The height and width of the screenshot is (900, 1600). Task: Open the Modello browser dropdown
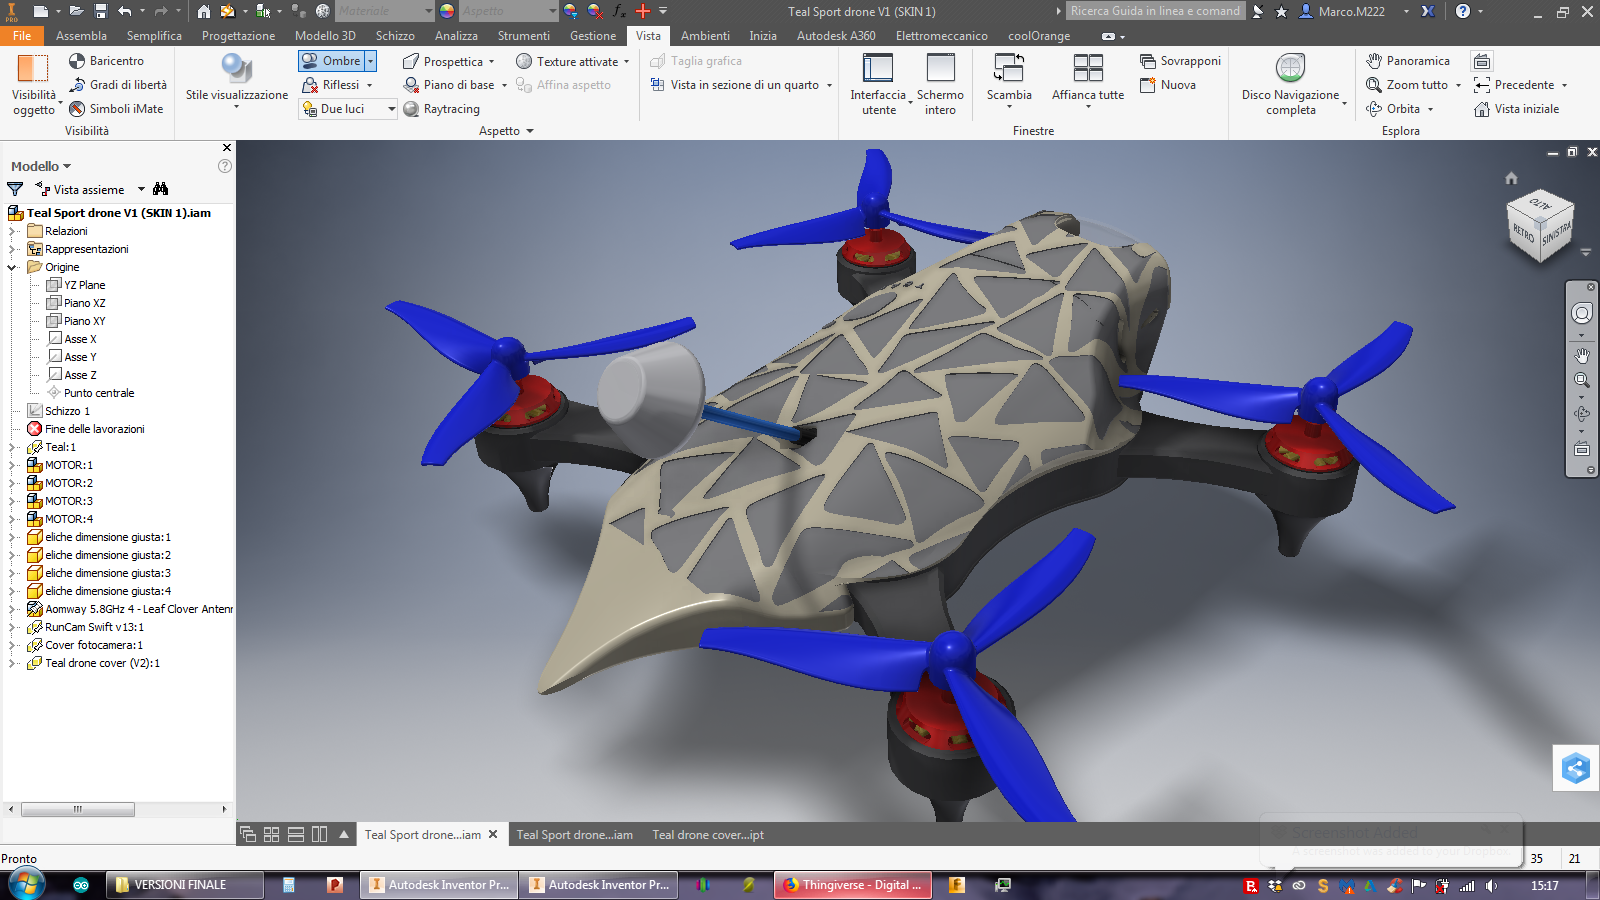click(x=67, y=166)
